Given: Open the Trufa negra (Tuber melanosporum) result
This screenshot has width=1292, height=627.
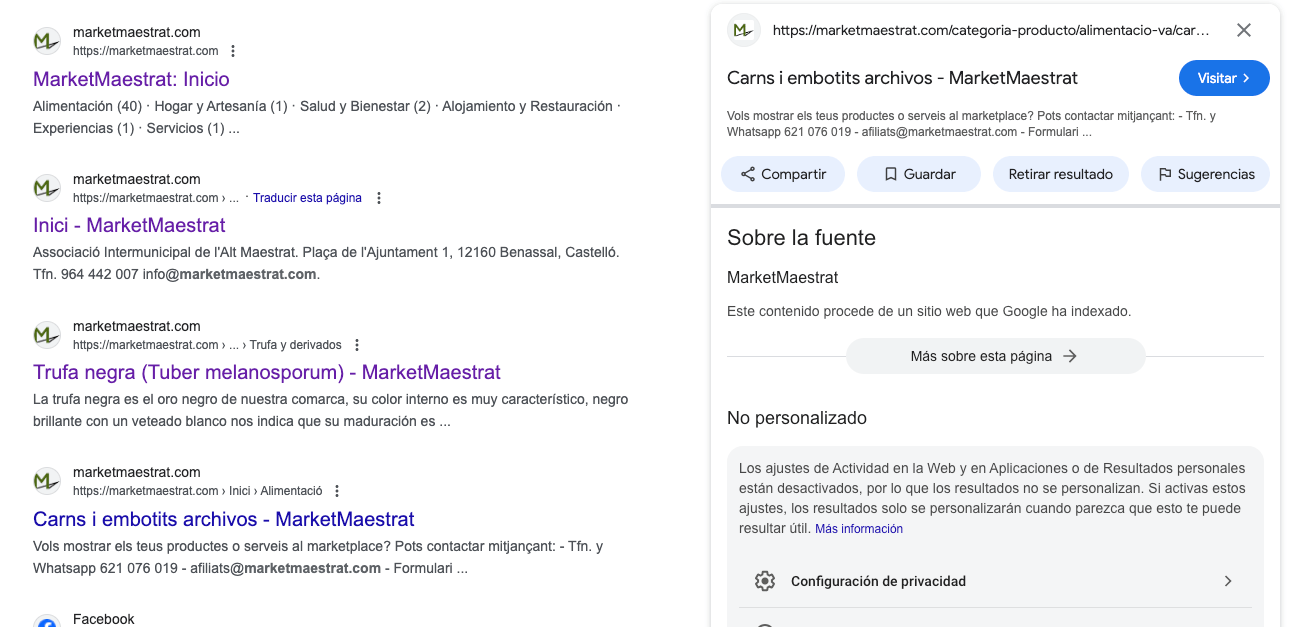Looking at the screenshot, I should tap(267, 372).
